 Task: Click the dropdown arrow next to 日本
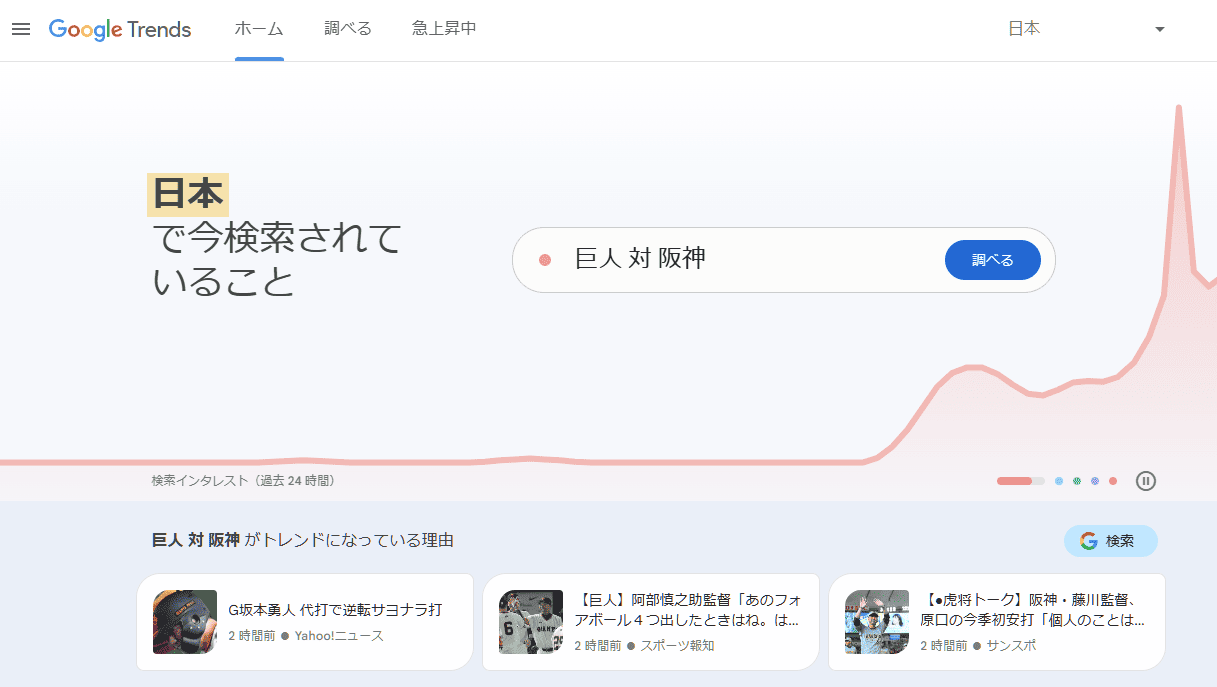(1160, 29)
